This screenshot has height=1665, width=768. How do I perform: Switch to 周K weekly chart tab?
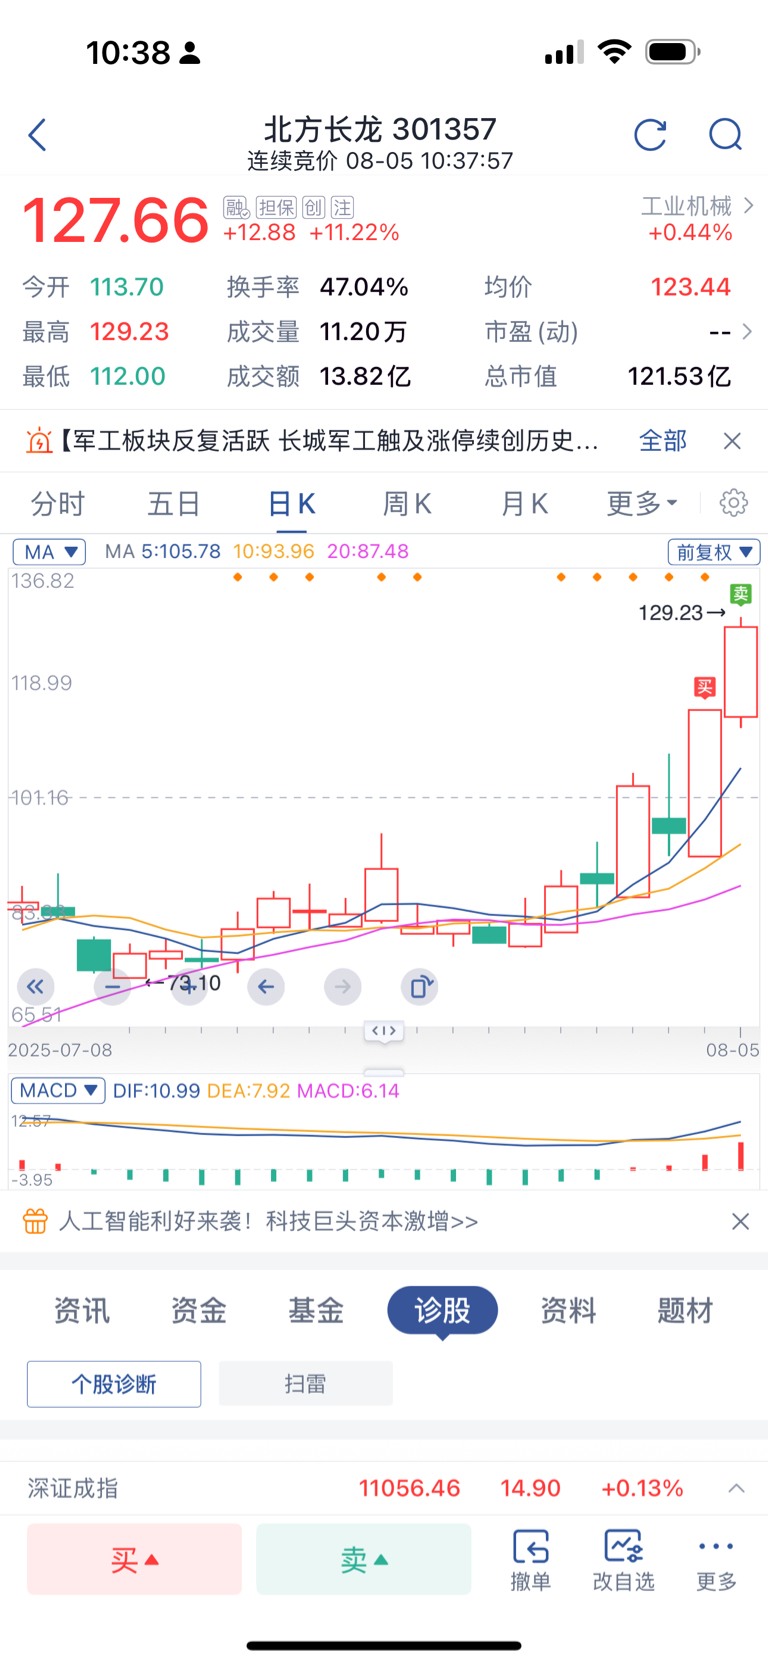(408, 503)
